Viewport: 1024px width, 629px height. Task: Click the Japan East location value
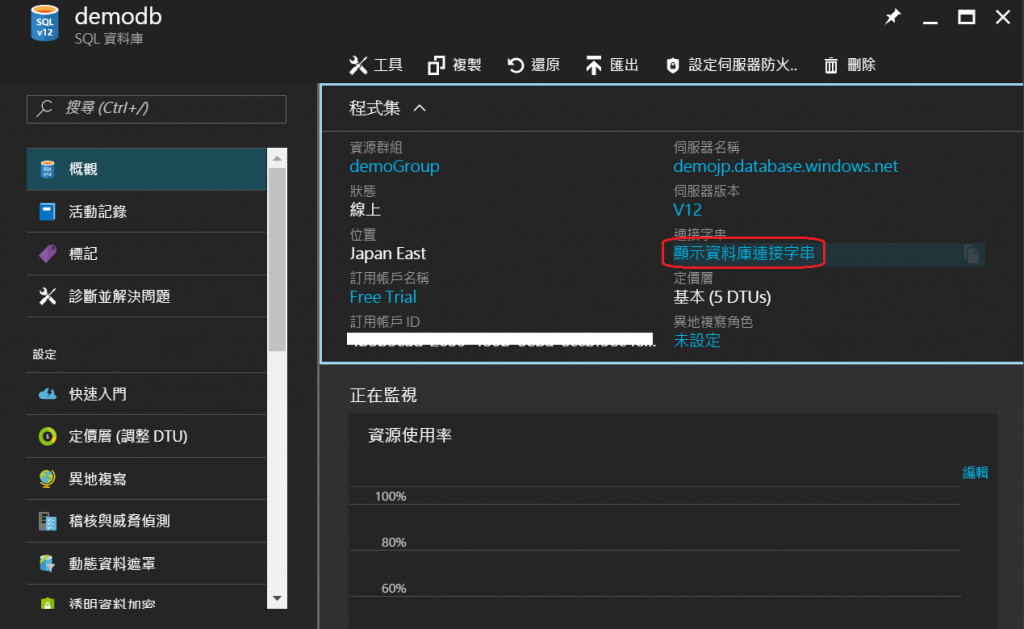[388, 253]
